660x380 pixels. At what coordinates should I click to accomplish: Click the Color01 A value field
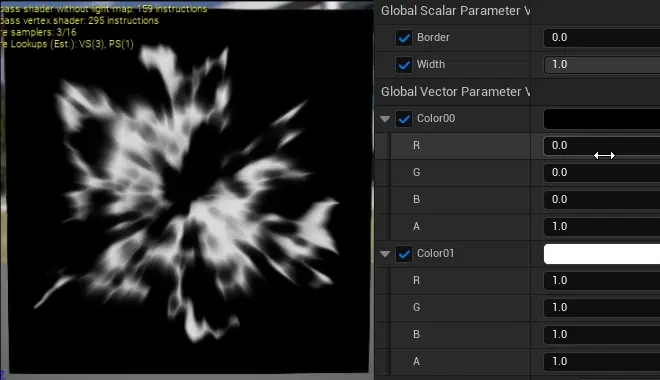(602, 361)
